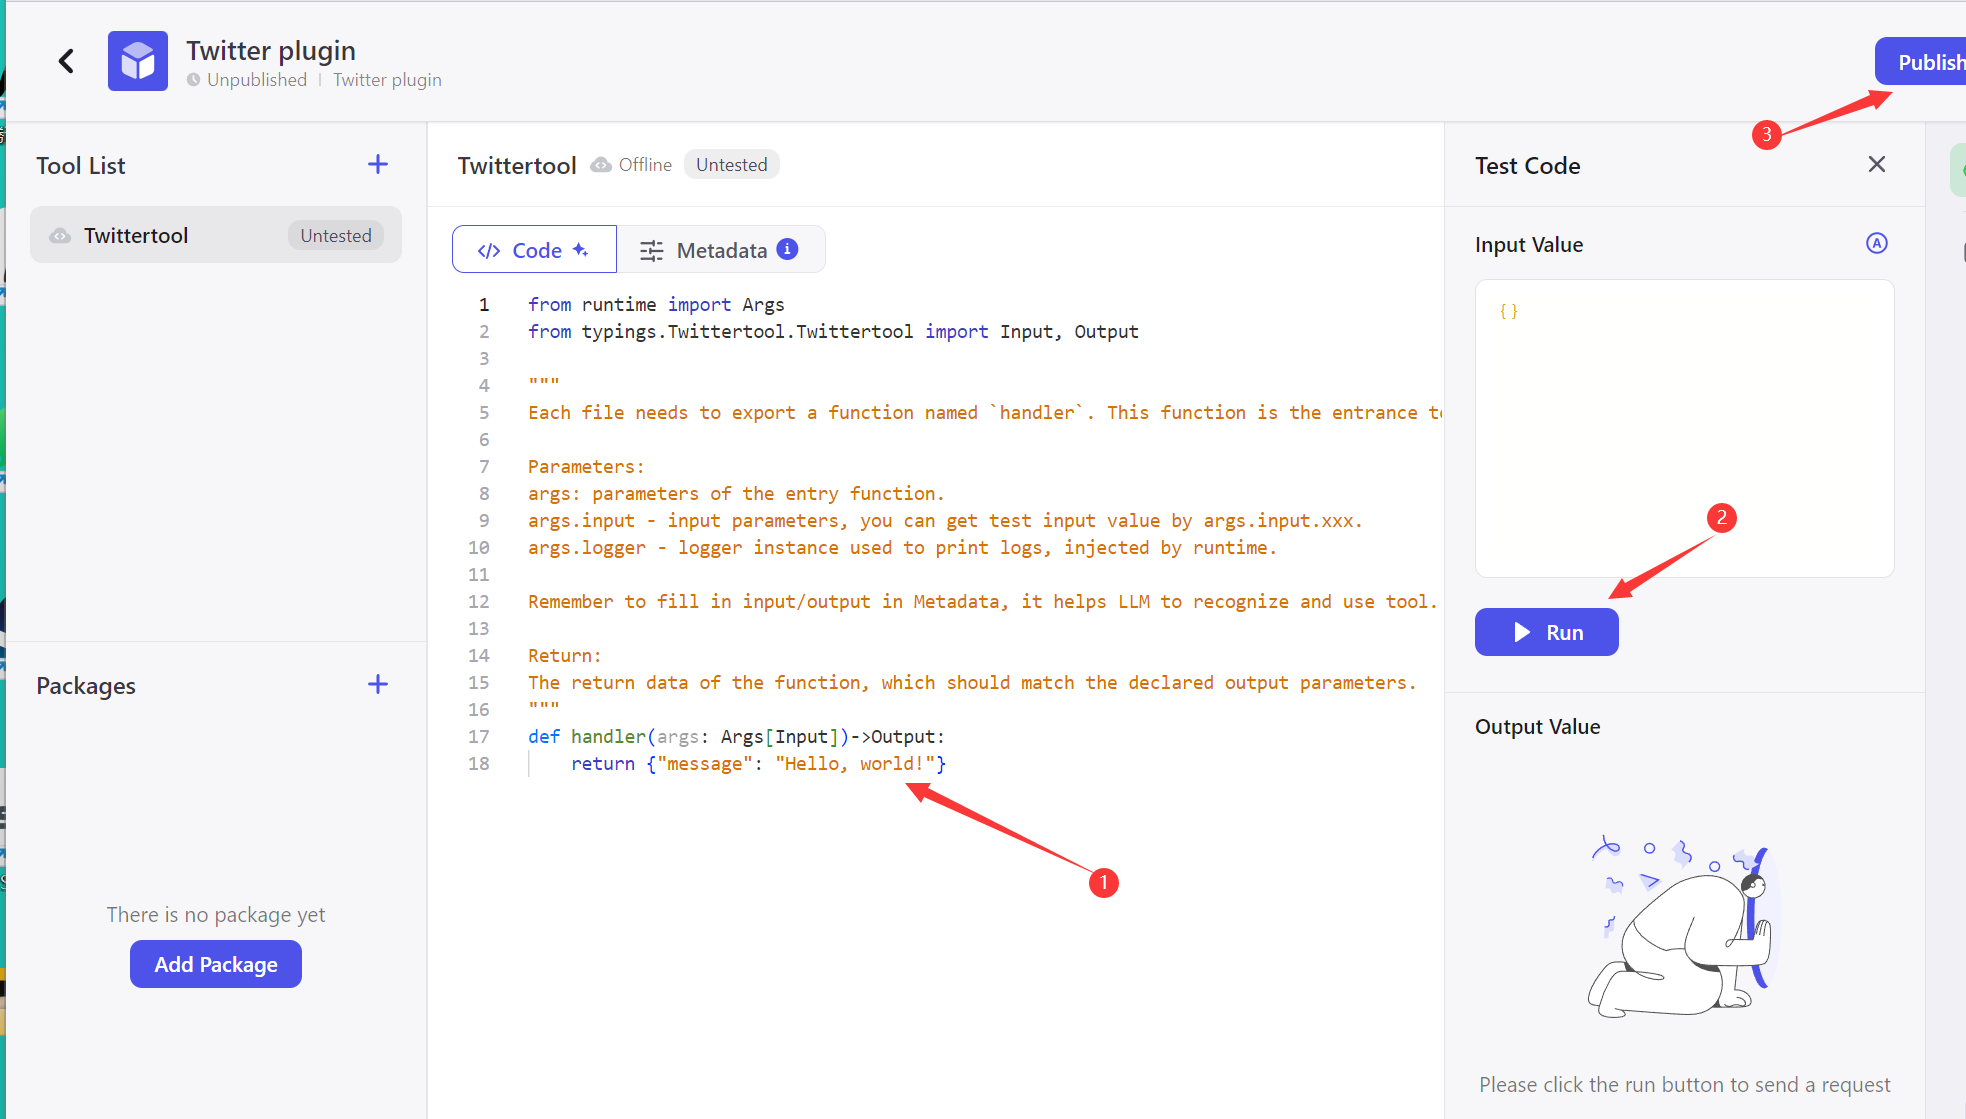Click the Untested badge in the header
This screenshot has width=1966, height=1119.
coord(732,165)
